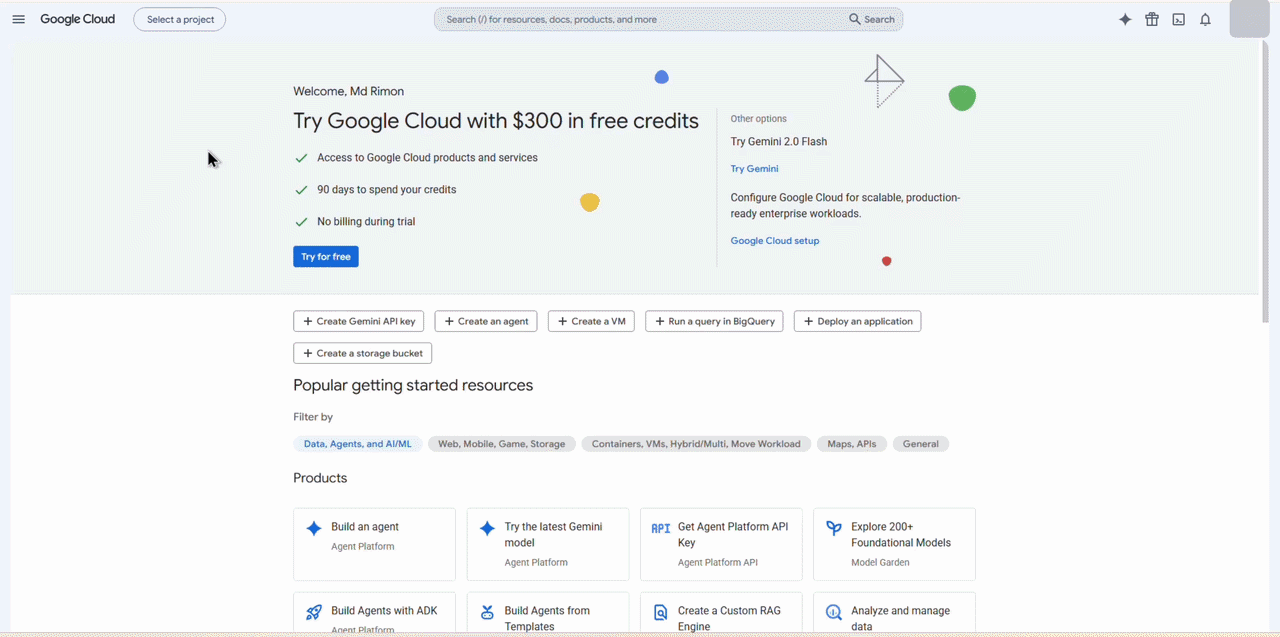This screenshot has height=637, width=1280.
Task: Click plus icon on Create a storage bucket
Action: pyautogui.click(x=308, y=353)
